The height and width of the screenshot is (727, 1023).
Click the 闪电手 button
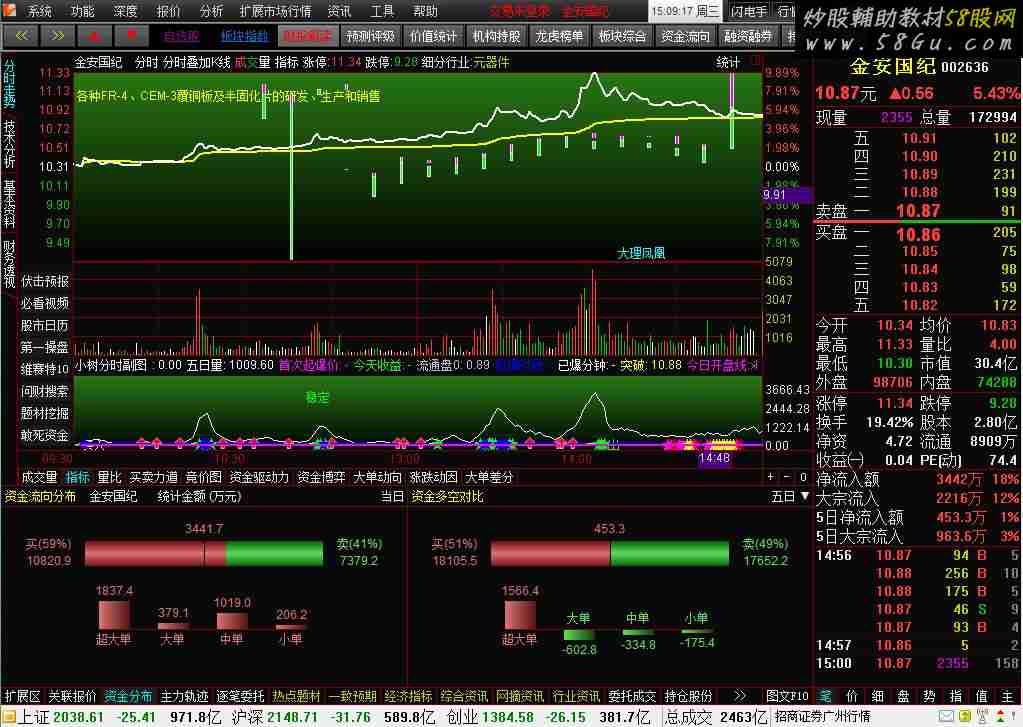click(x=749, y=11)
